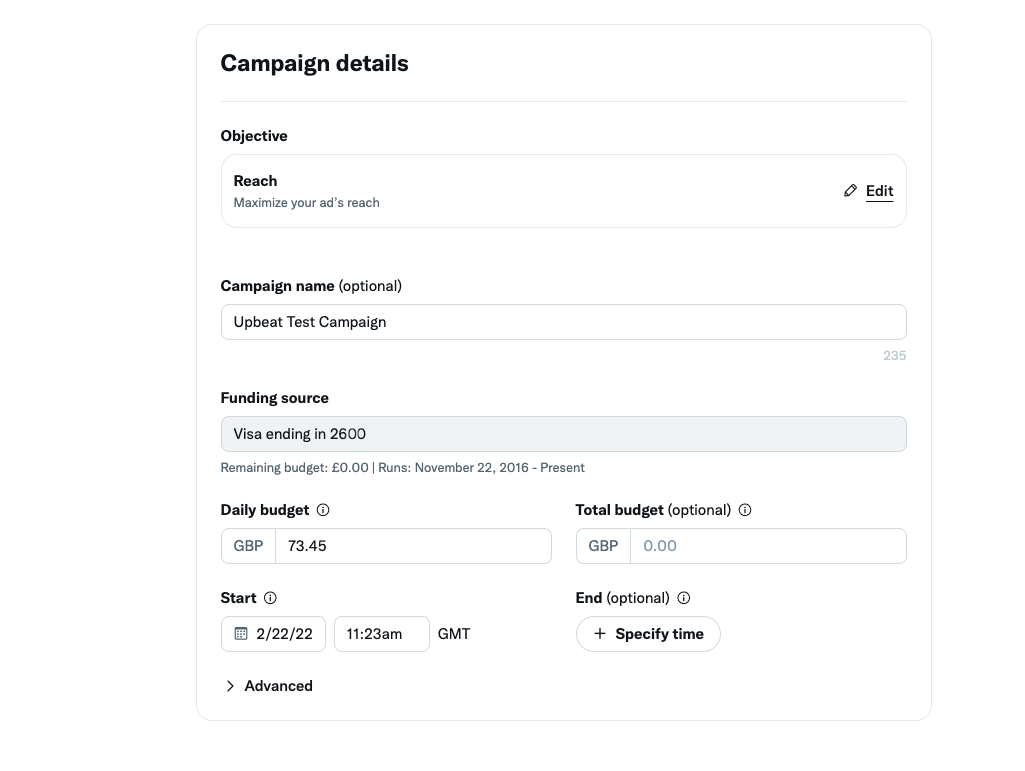Focus the Campaign name input field
Image resolution: width=1025 pixels, height=771 pixels.
pyautogui.click(x=563, y=322)
